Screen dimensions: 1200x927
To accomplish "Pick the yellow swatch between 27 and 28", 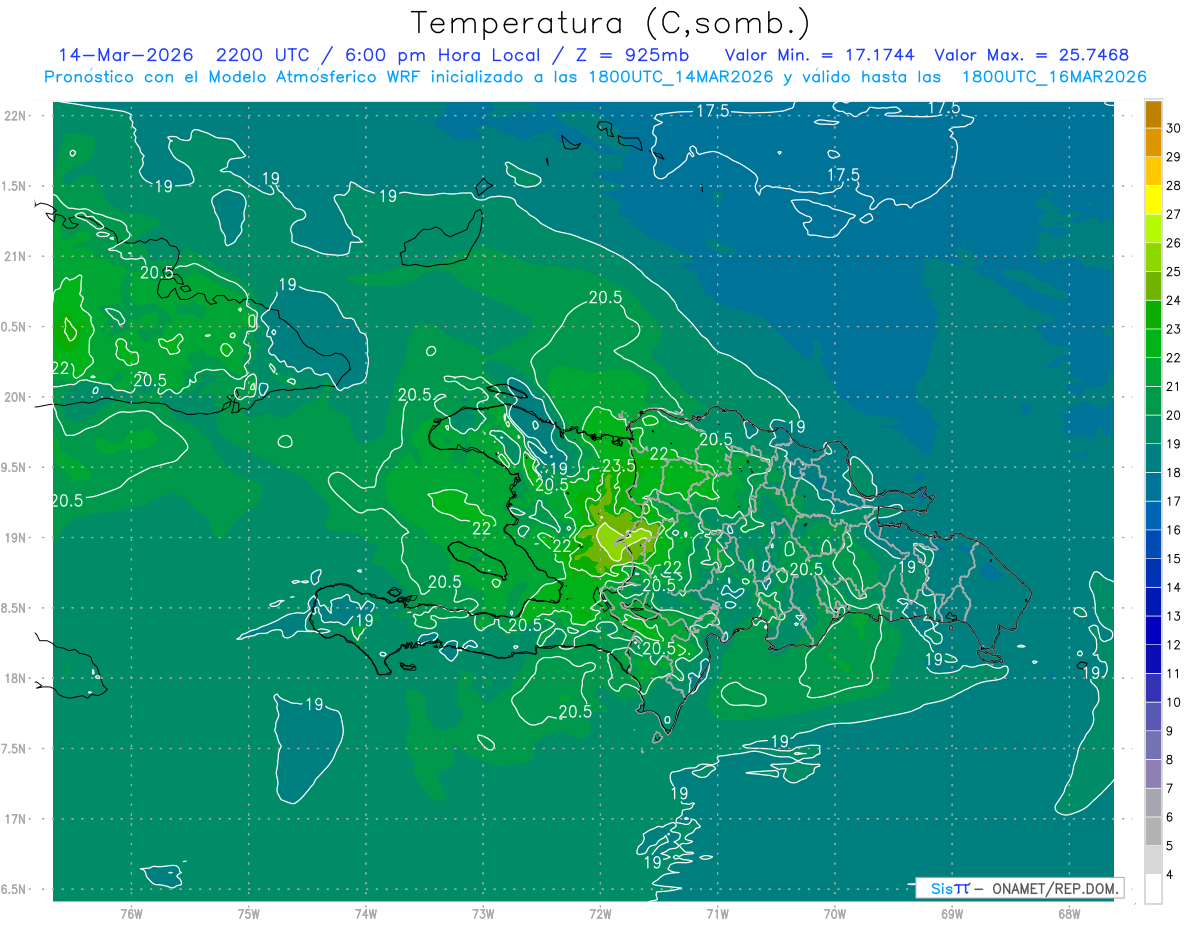I will (1153, 200).
